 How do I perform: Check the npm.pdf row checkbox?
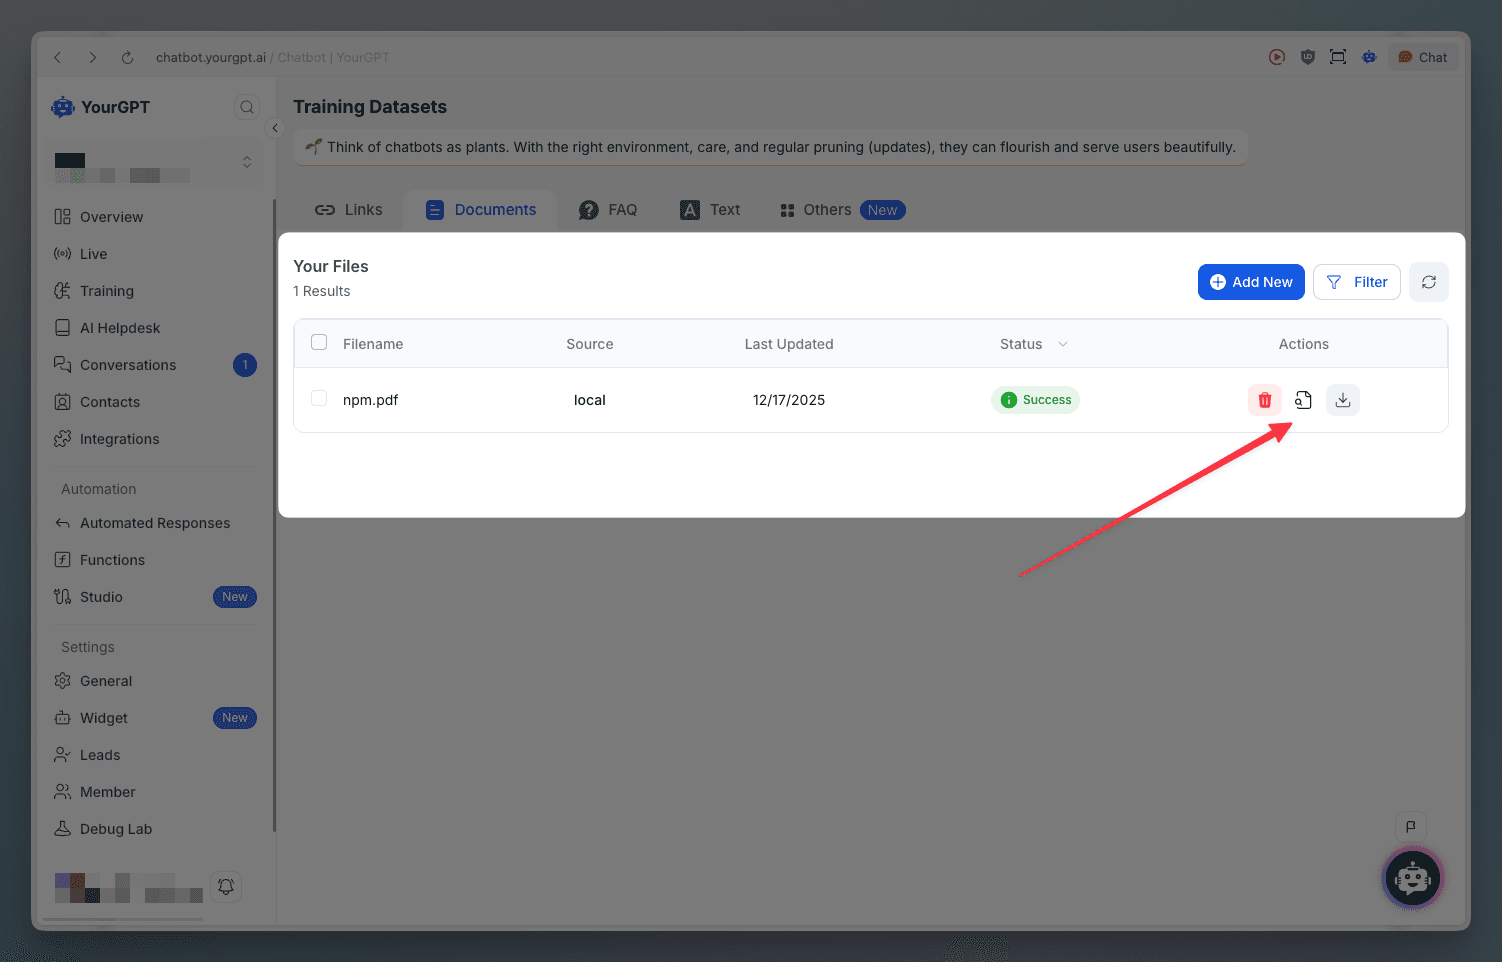(319, 398)
